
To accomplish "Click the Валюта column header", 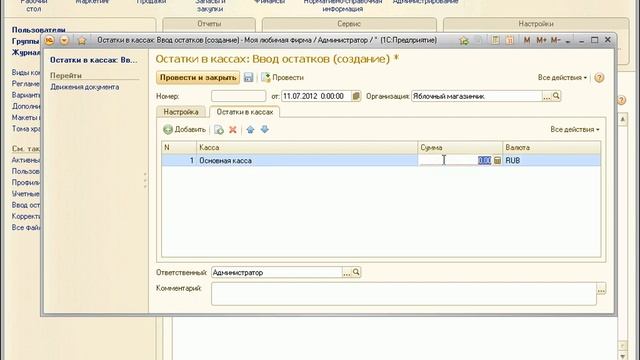I will 551,147.
